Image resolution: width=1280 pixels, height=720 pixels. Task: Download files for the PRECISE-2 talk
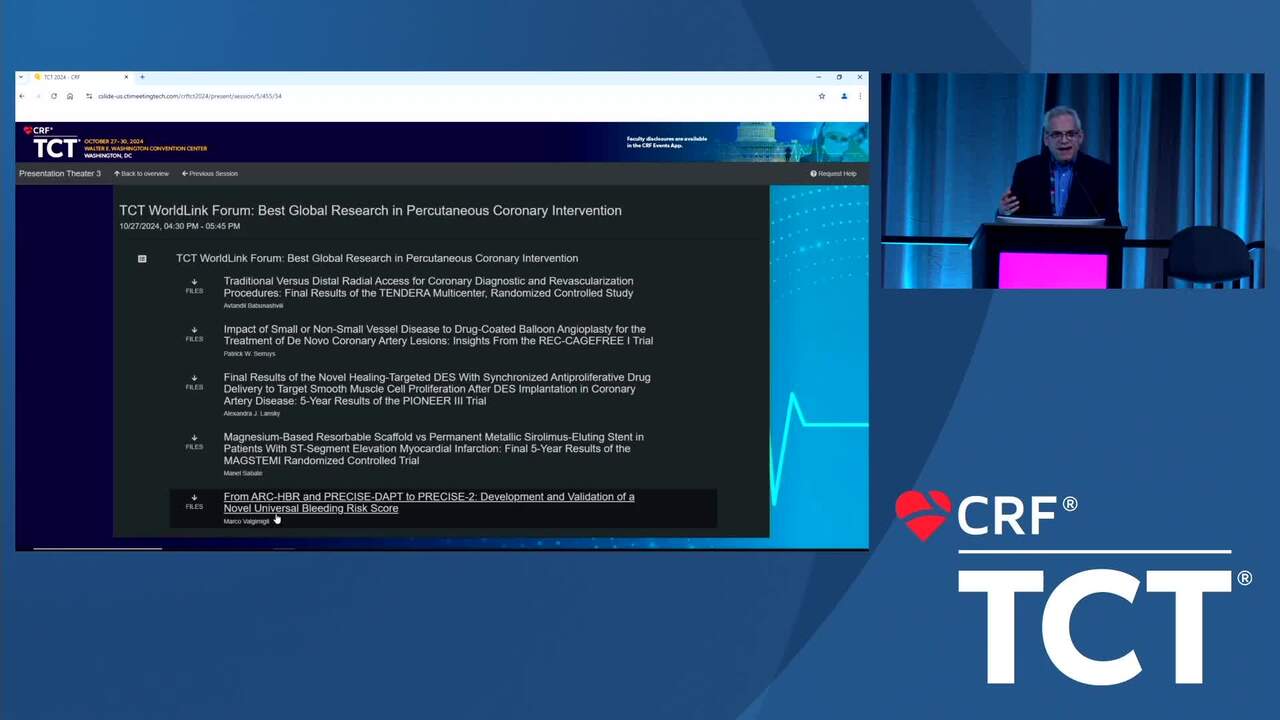(194, 502)
